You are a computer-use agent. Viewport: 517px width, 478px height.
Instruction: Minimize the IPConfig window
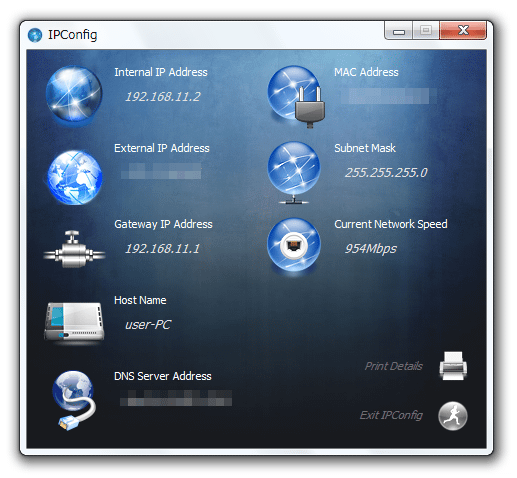pos(399,31)
